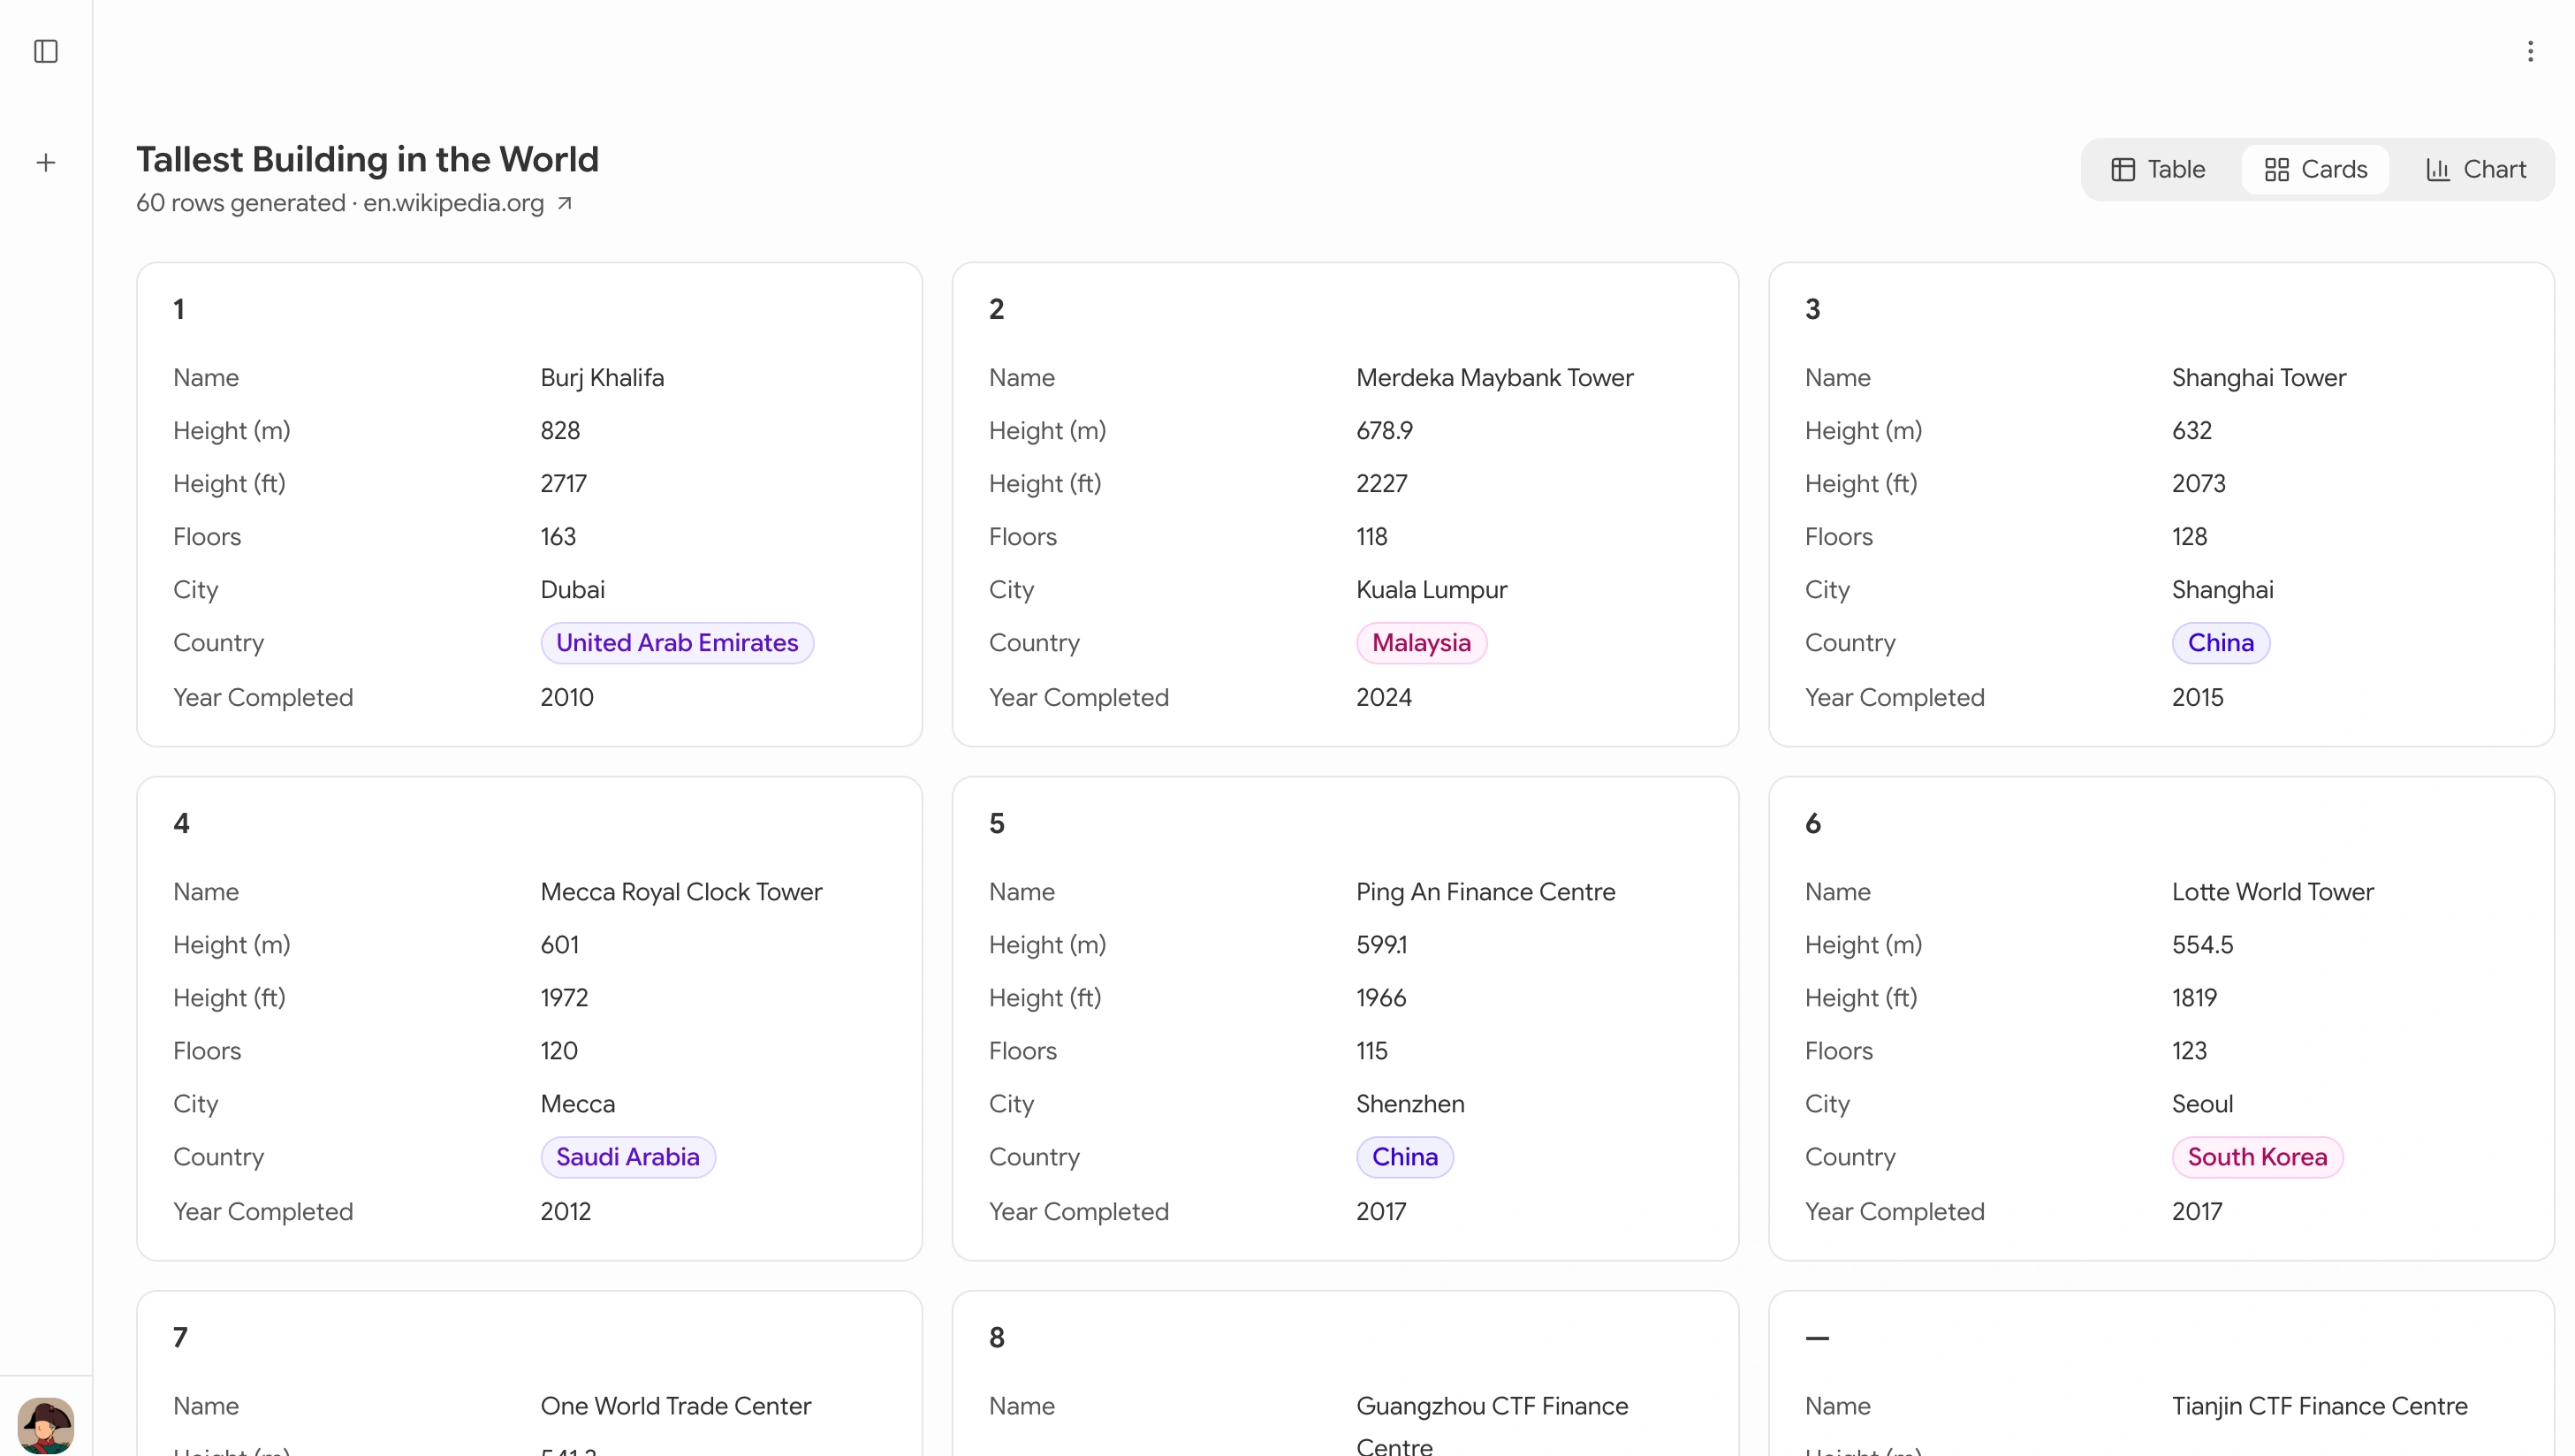Viewport: 2575px width, 1456px height.
Task: Click height in feet value 2717
Action: tap(563, 484)
